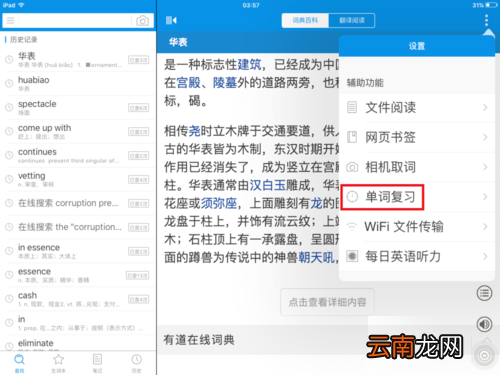Image resolution: width=500 pixels, height=375 pixels.
Task: Follow the 建筑 link in article
Action: tap(250, 64)
